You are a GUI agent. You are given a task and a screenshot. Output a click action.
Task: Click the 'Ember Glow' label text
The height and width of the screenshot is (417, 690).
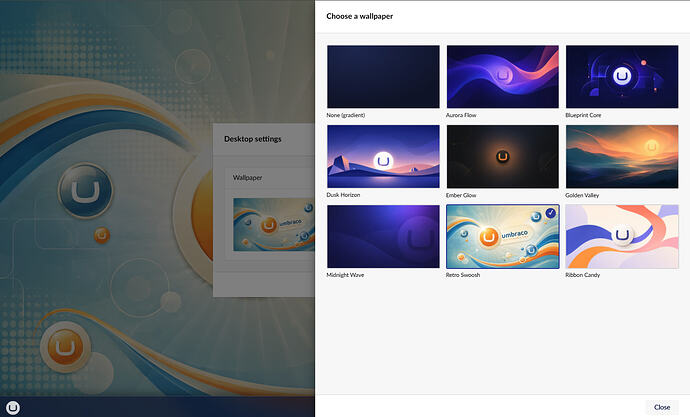[x=461, y=195]
